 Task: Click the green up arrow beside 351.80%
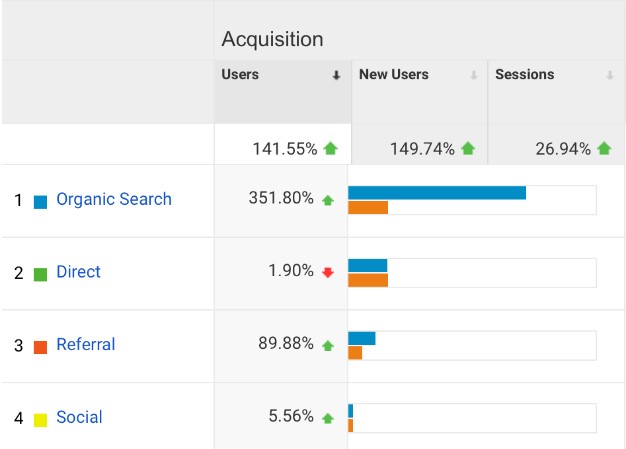coord(327,200)
